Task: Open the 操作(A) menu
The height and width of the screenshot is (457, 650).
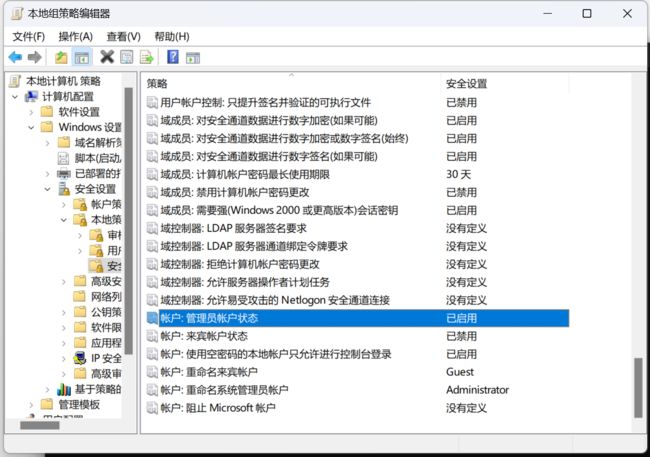Action: (x=75, y=36)
